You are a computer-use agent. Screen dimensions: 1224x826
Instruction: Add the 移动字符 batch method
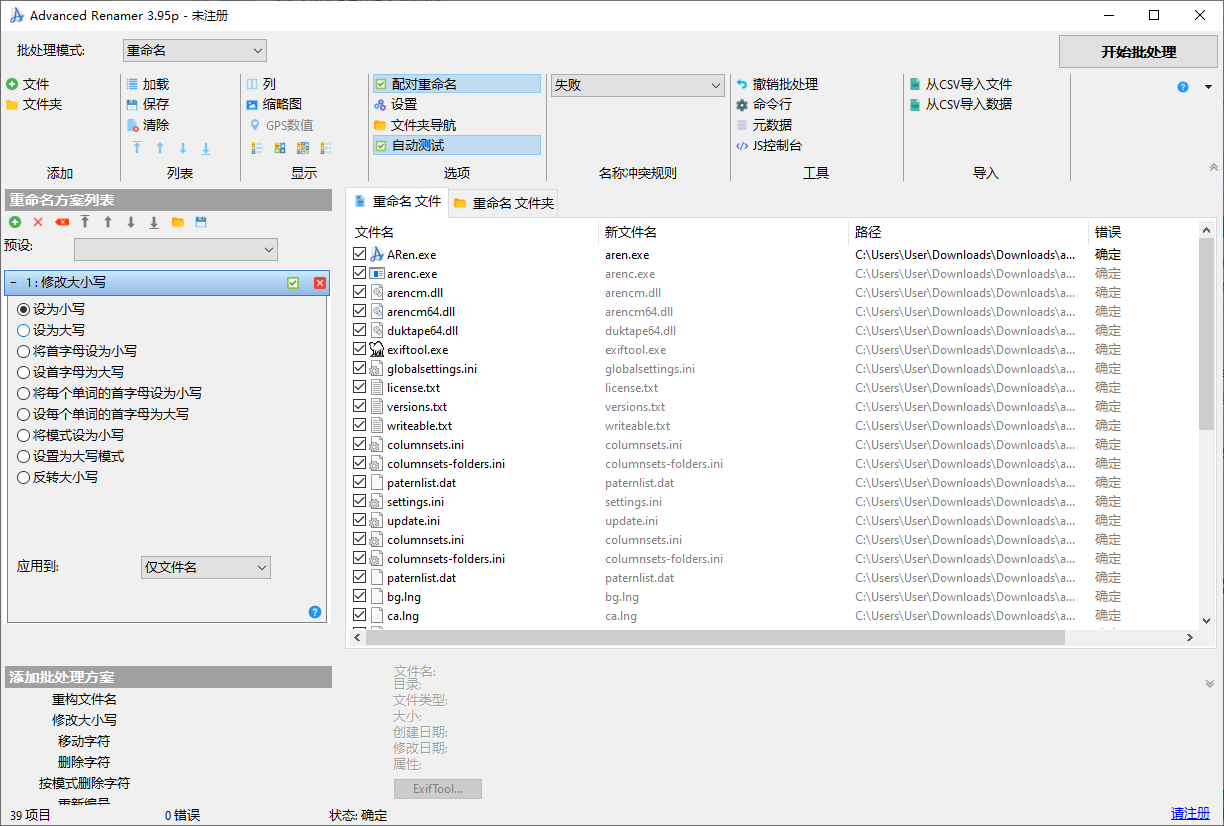pos(84,741)
